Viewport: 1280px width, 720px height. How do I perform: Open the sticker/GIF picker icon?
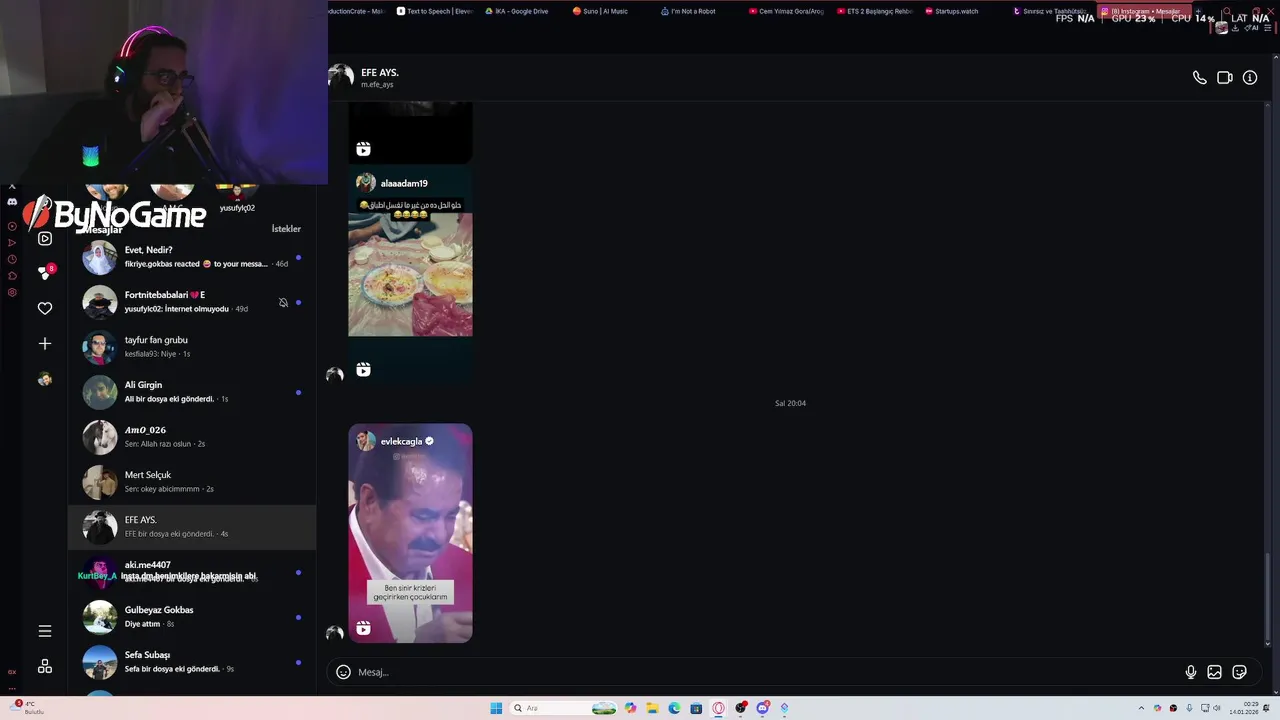1239,672
